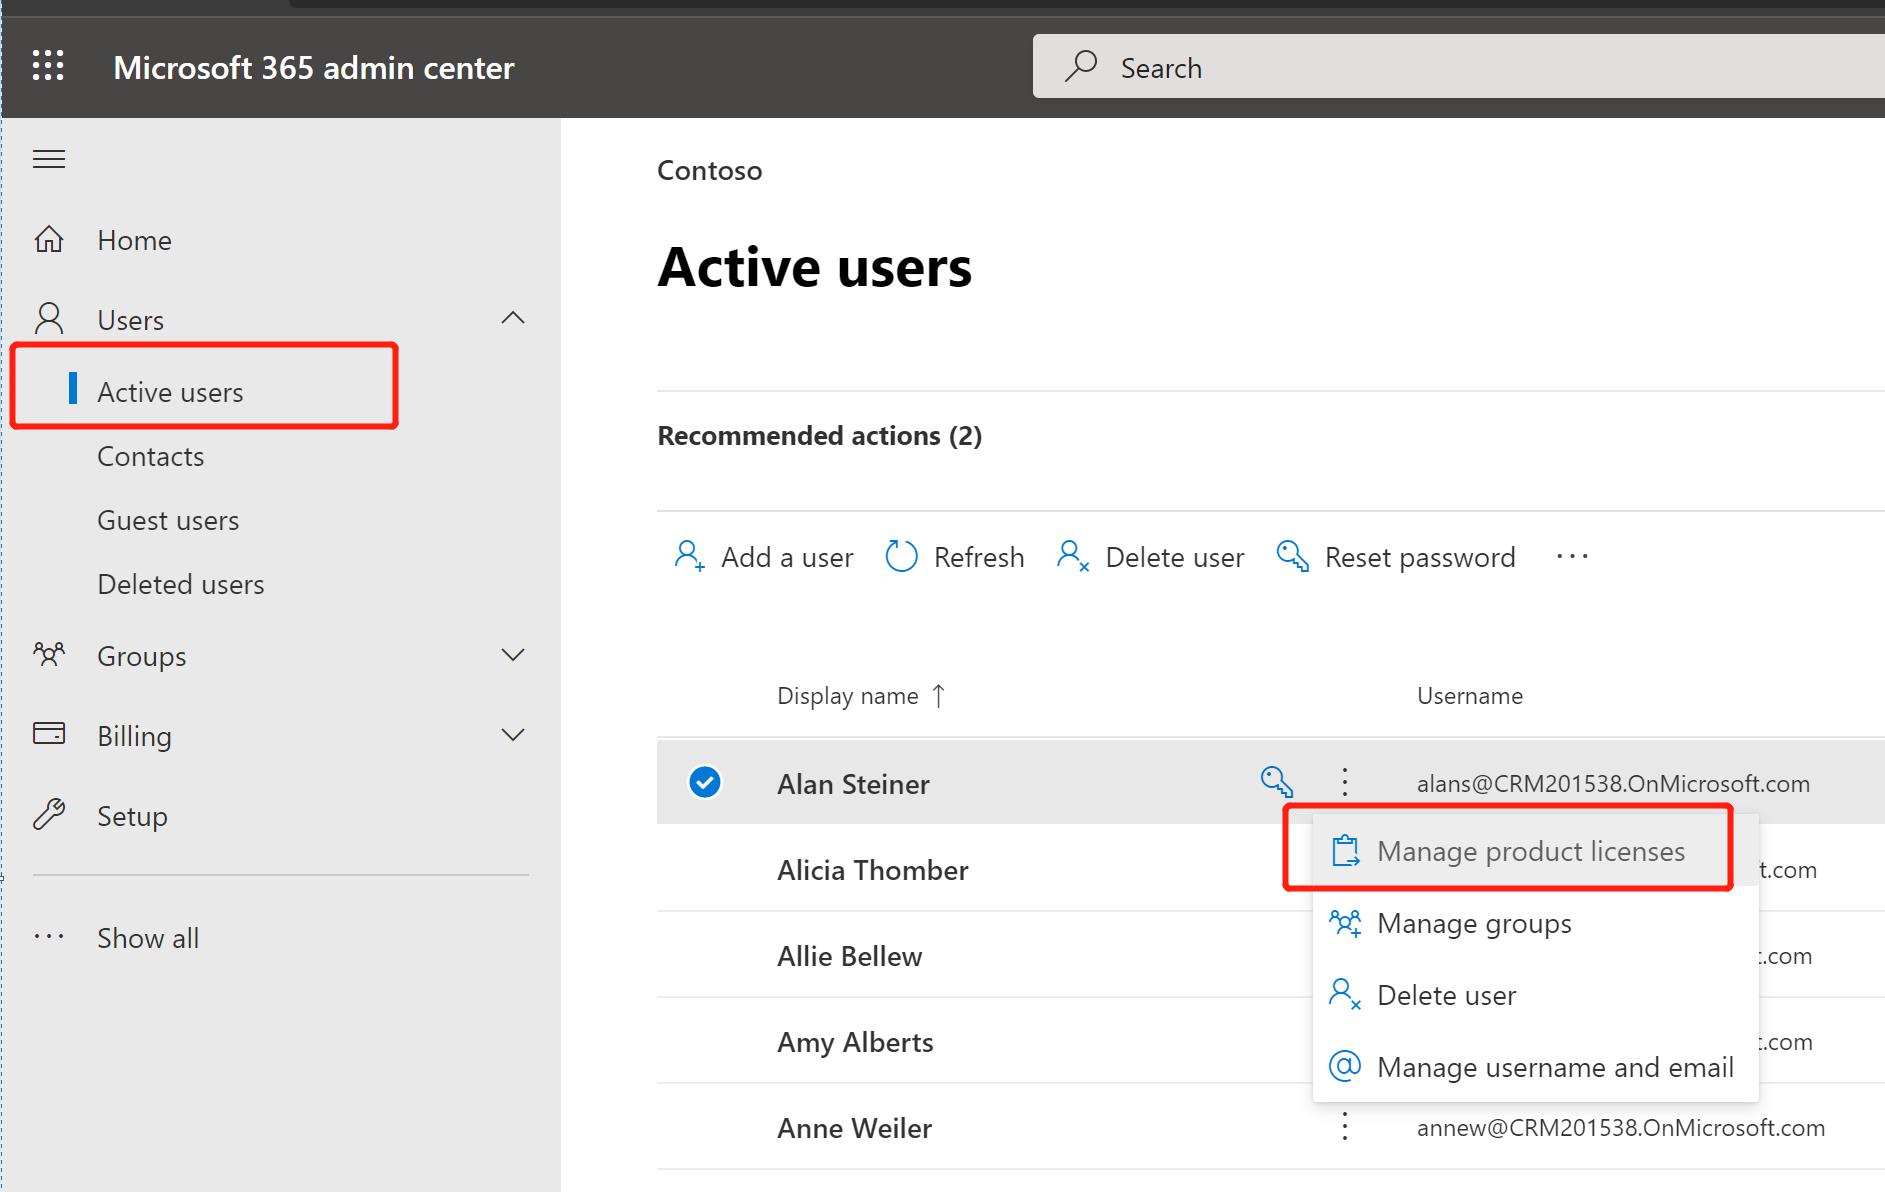The image size is (1885, 1192).
Task: Select Manage groups menu item
Action: pyautogui.click(x=1534, y=923)
